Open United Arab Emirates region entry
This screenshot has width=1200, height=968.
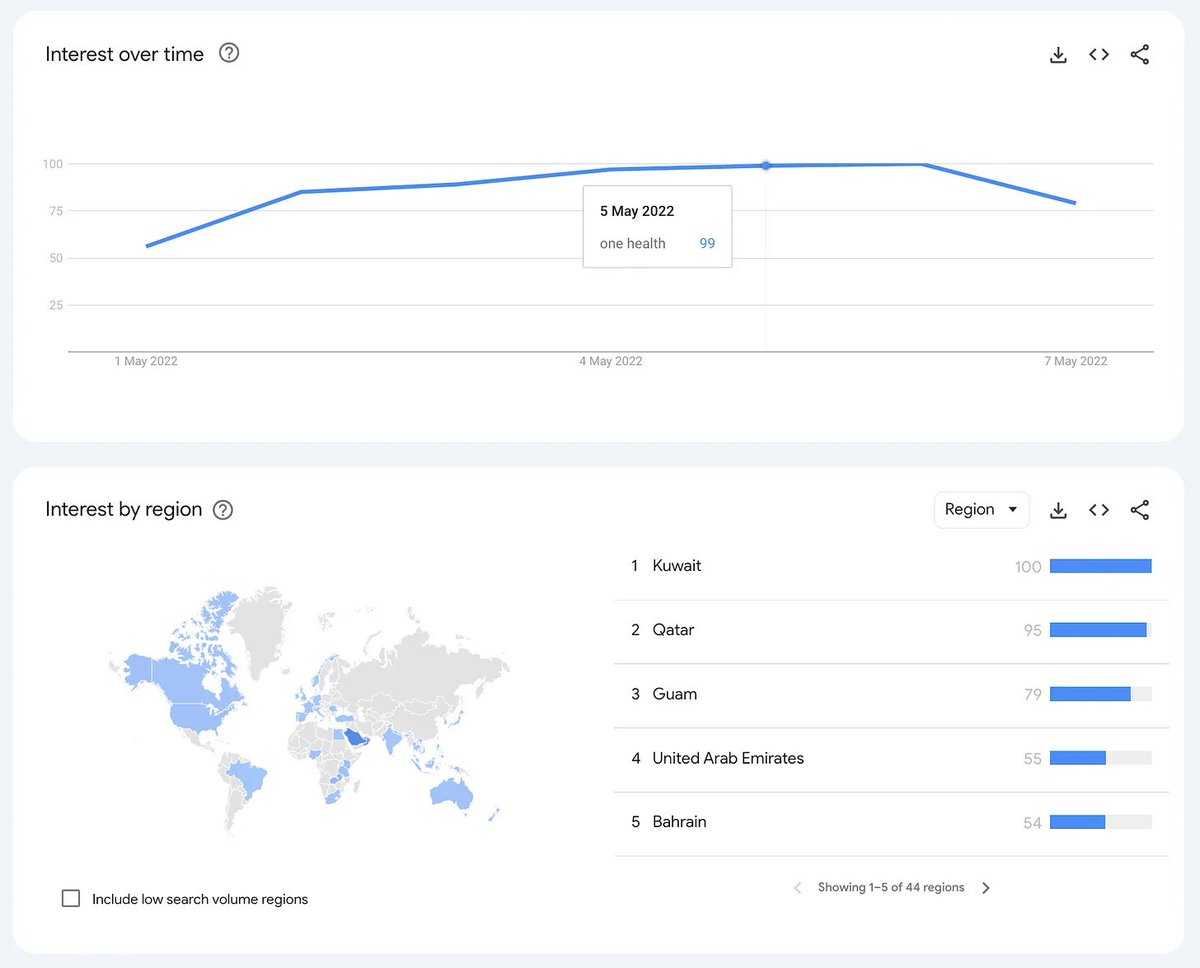[x=728, y=758]
